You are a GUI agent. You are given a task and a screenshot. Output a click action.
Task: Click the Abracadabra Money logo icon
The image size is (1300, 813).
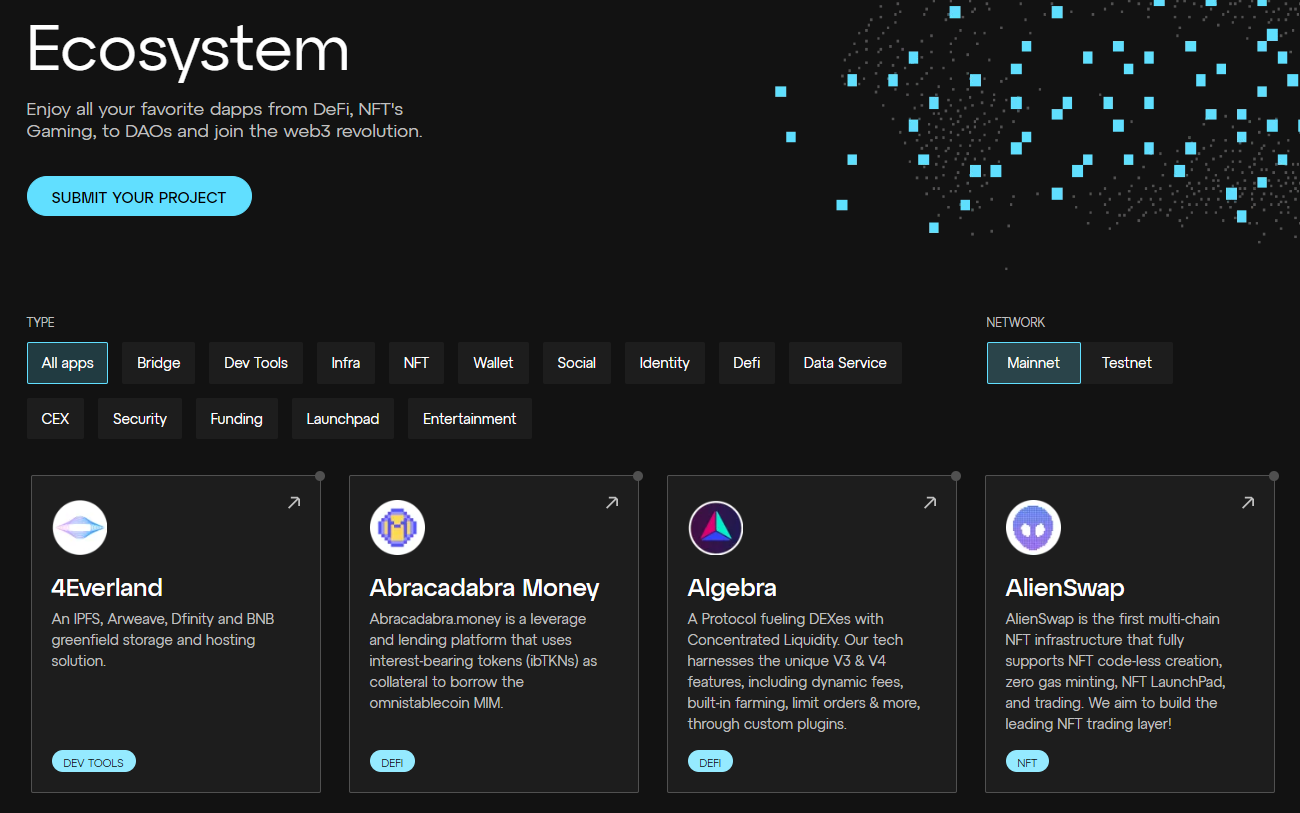pyautogui.click(x=397, y=527)
